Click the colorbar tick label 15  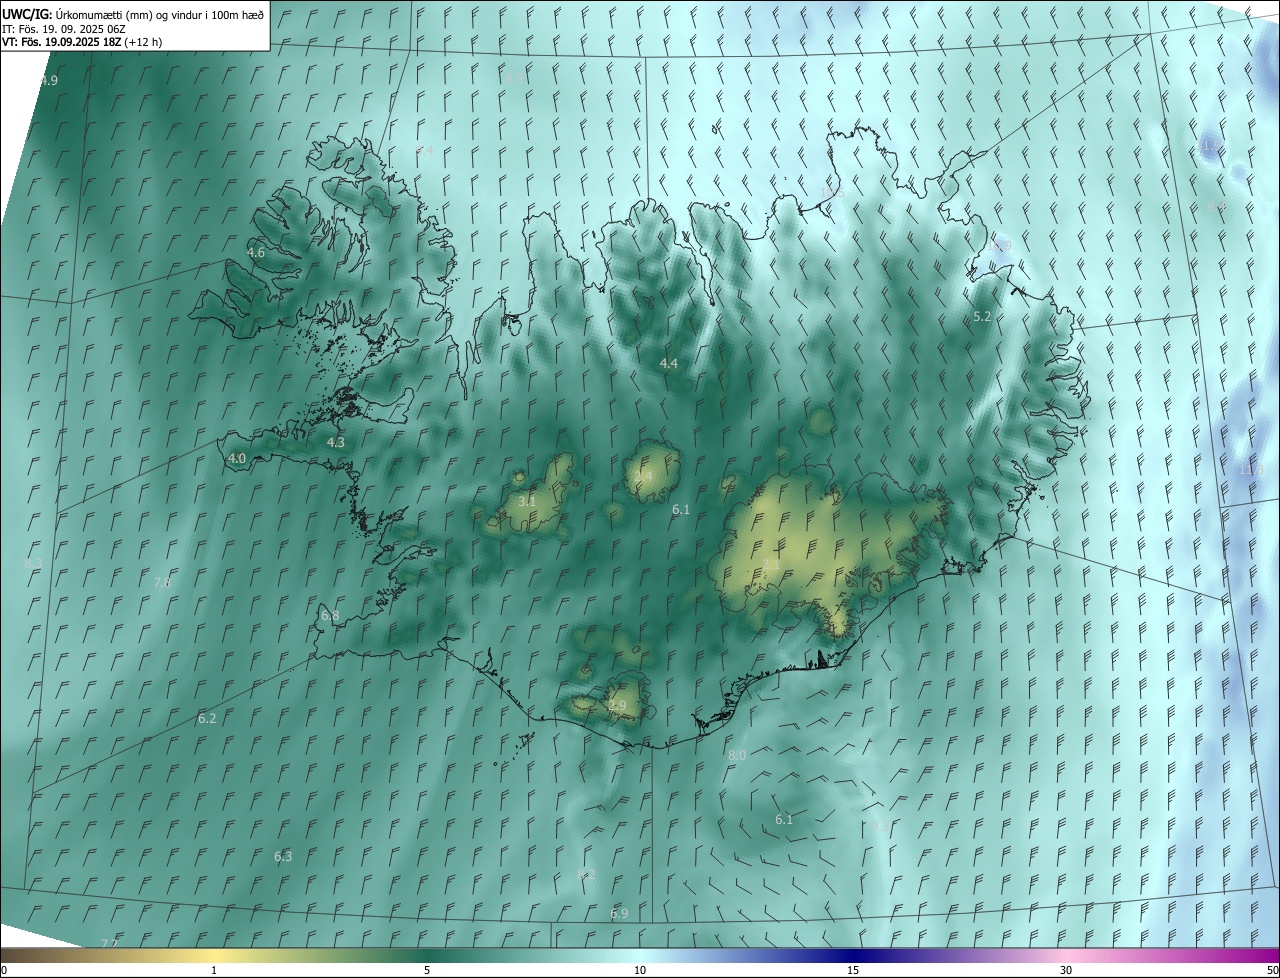pyautogui.click(x=853, y=970)
